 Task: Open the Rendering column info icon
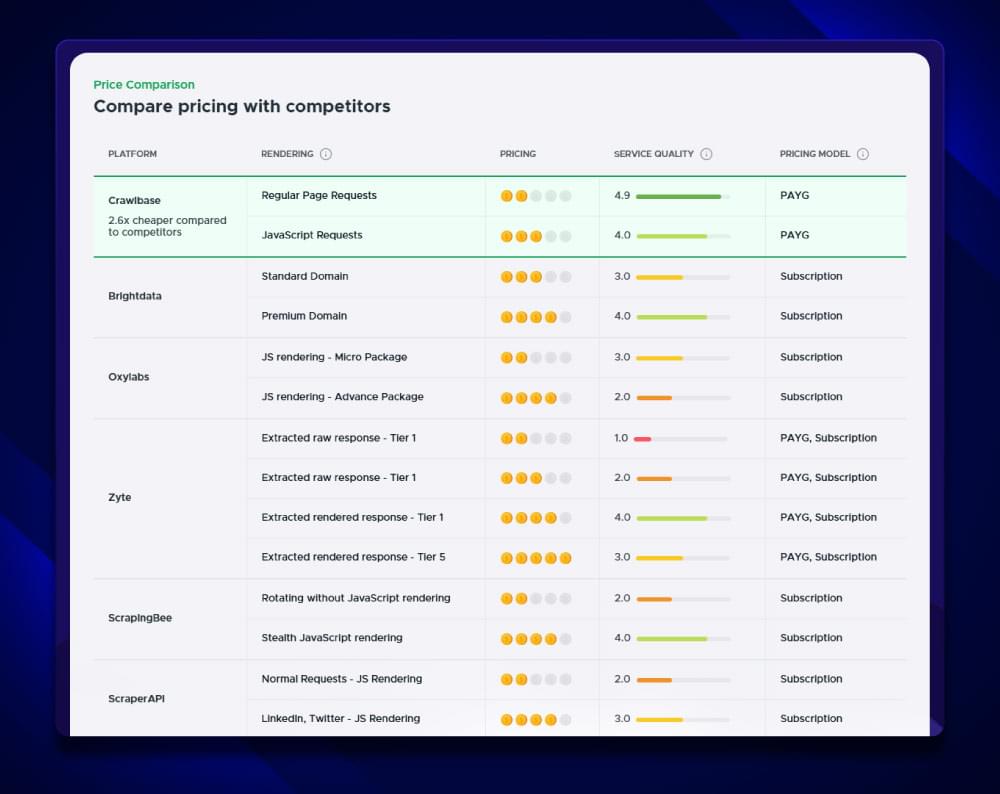326,154
